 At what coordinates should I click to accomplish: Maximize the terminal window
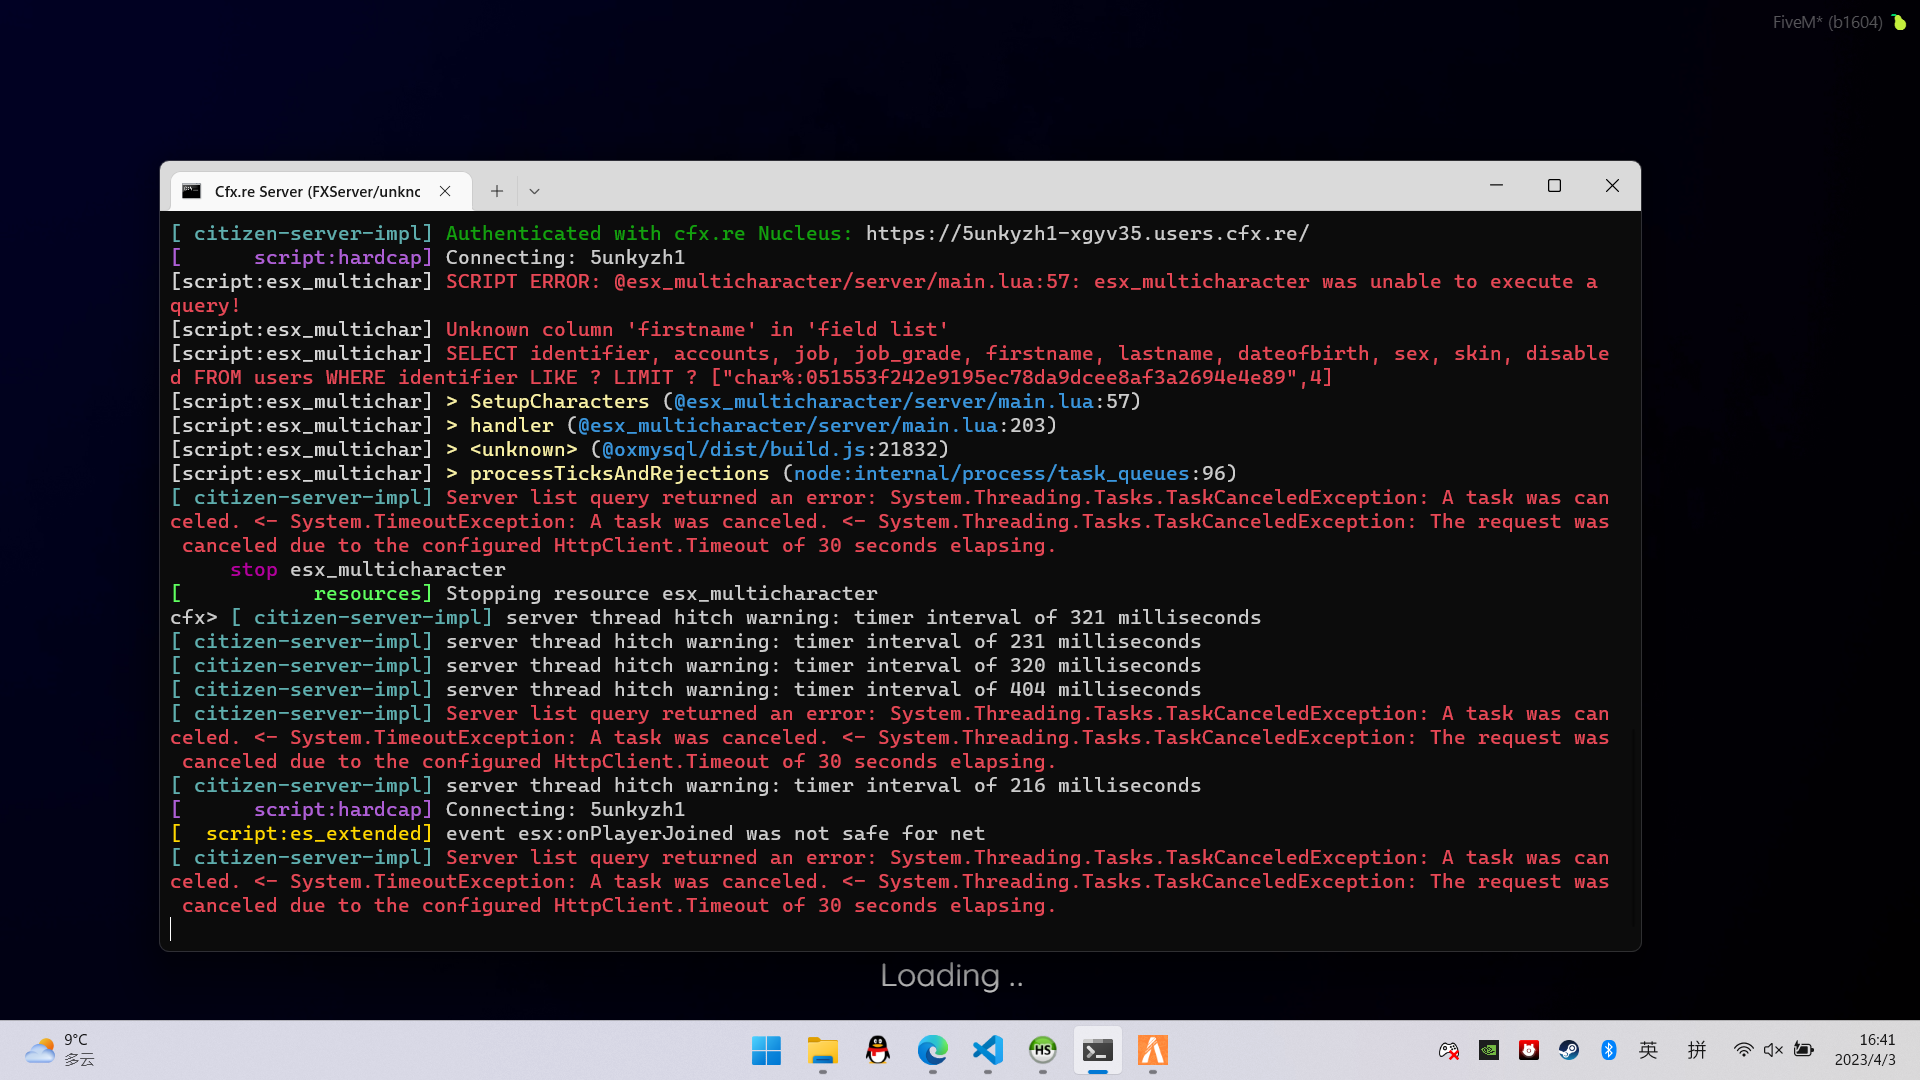point(1554,186)
